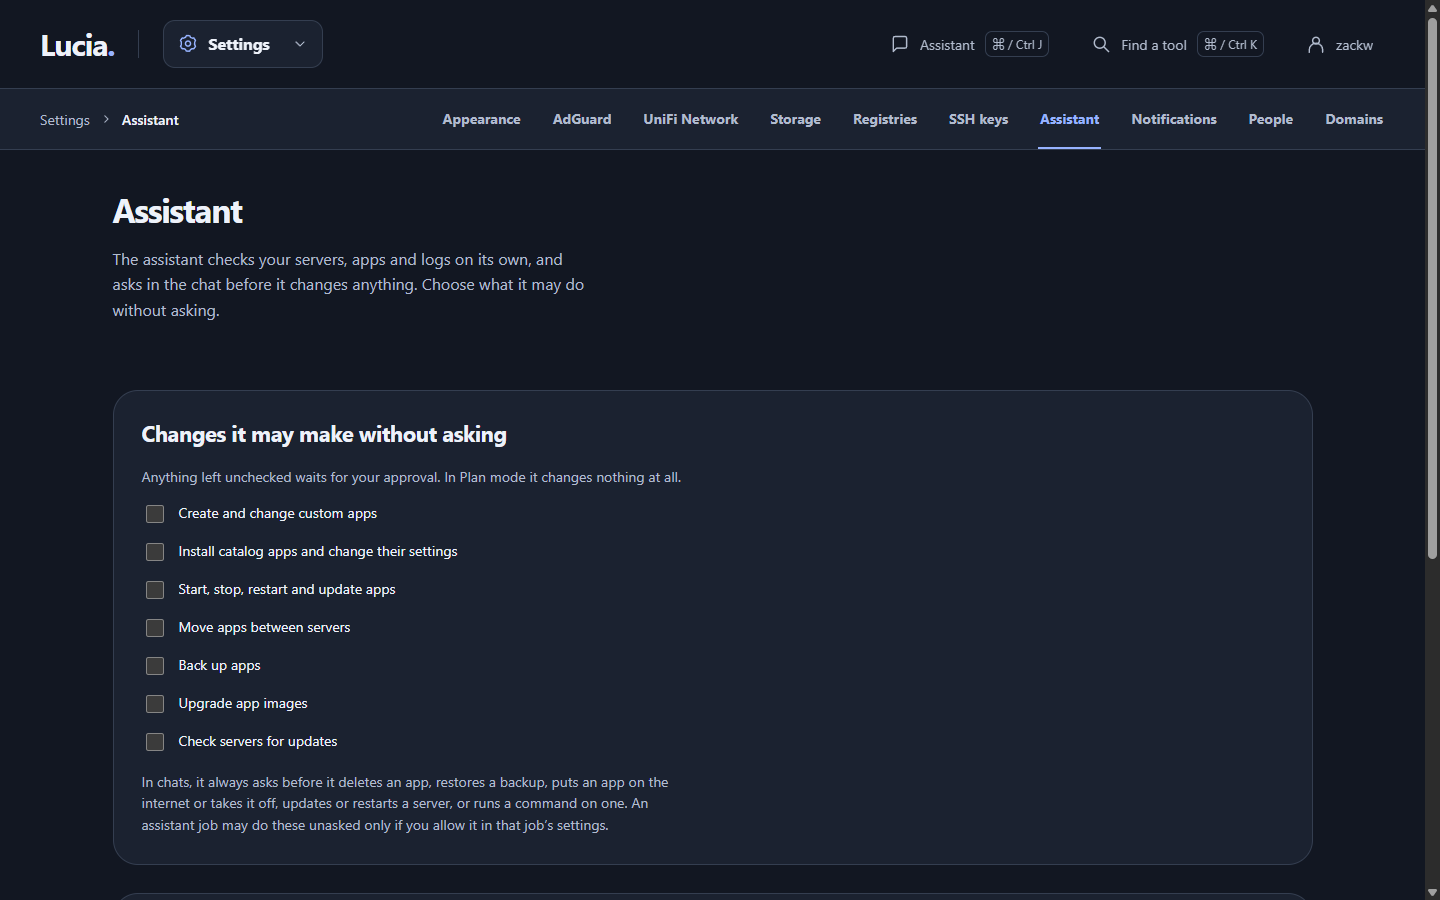Screen dimensions: 1440x900
Task: Tick the Upgrade app images checkbox
Action: click(x=155, y=704)
